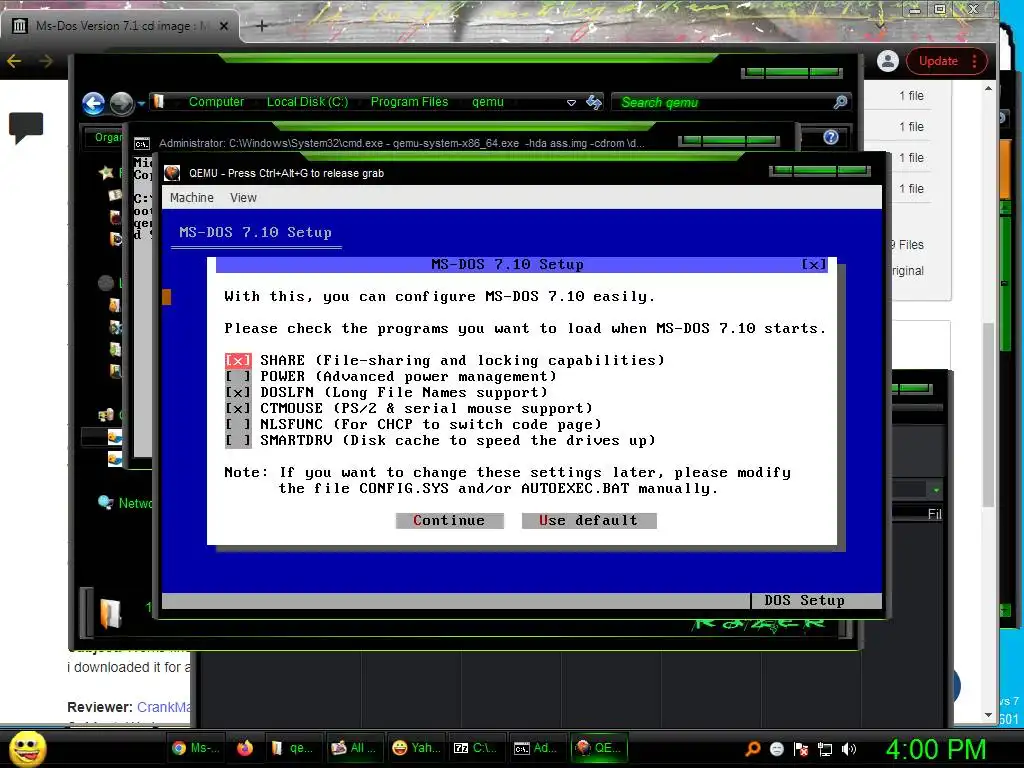The height and width of the screenshot is (768, 1024).
Task: Click Chrome back arrow
Action: [14, 61]
